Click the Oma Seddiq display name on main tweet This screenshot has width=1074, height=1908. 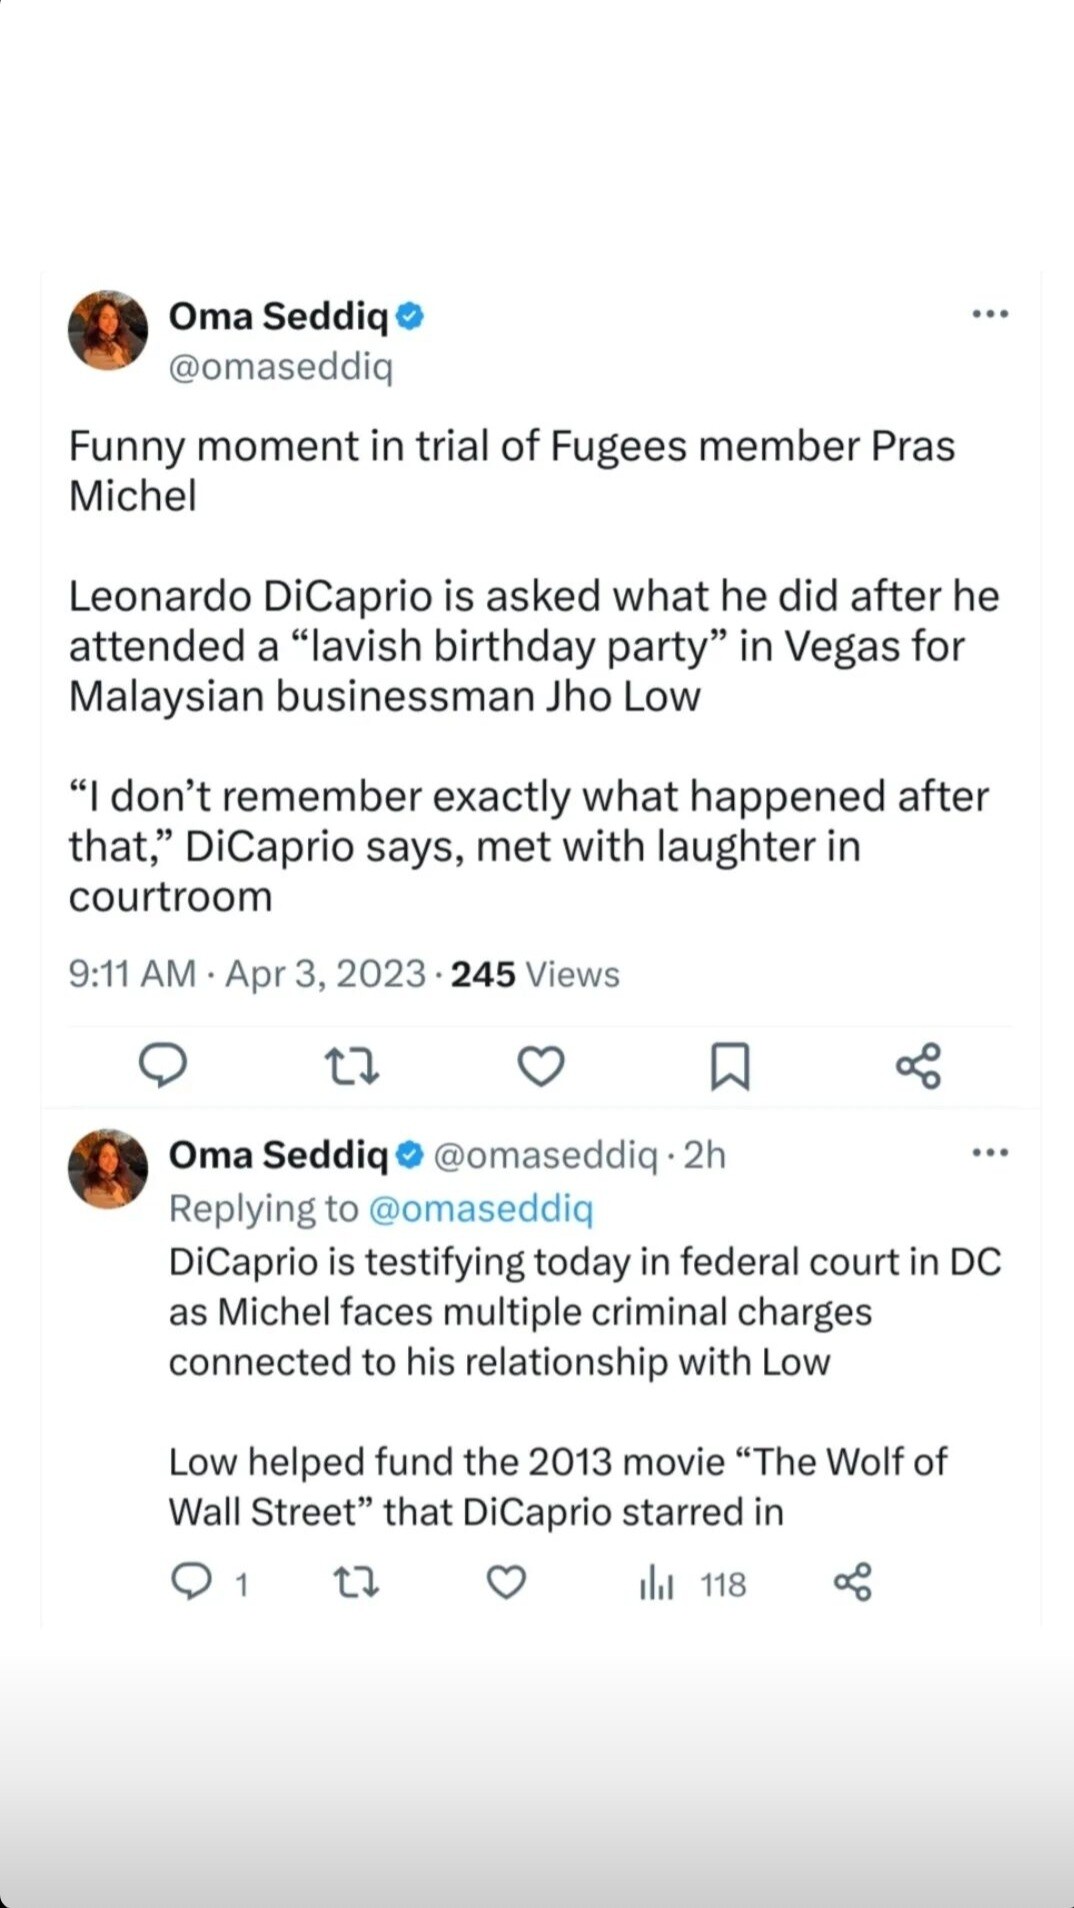(278, 316)
